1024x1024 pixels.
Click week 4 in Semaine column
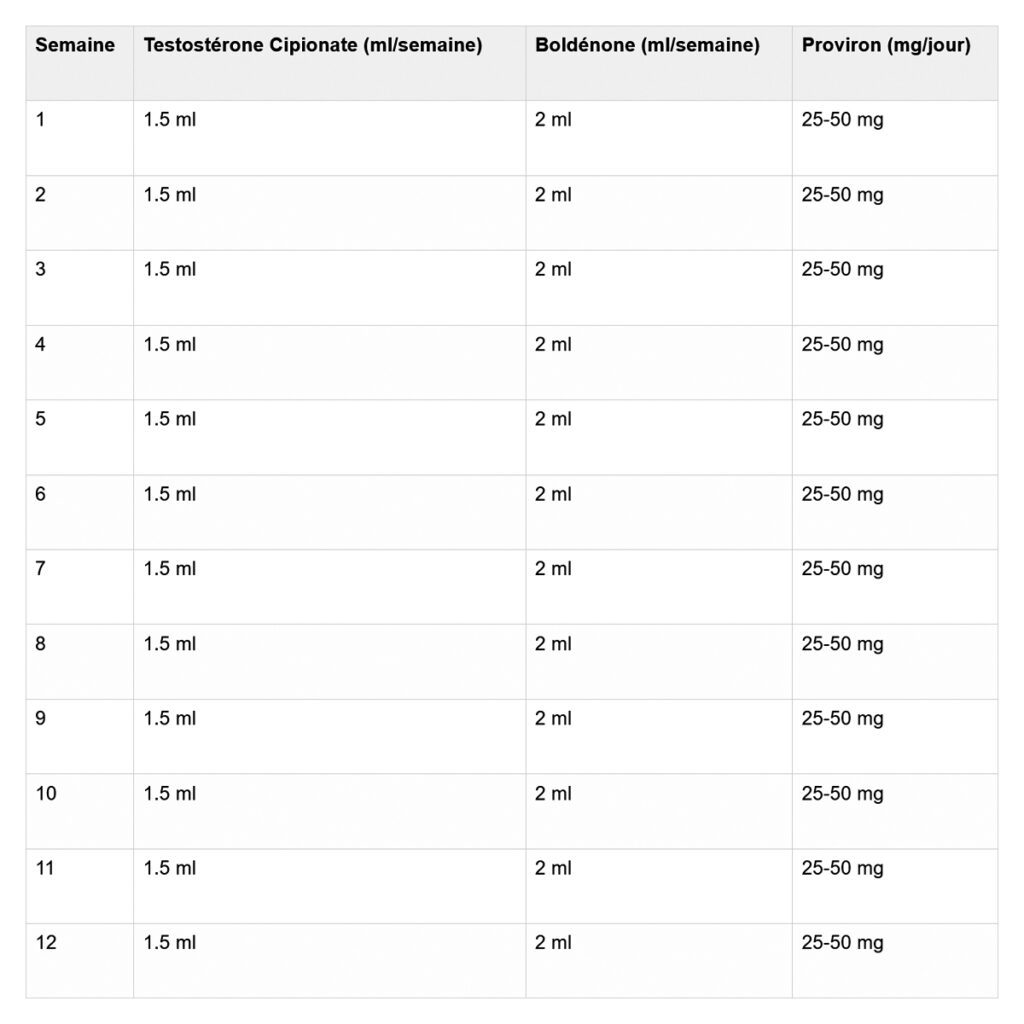point(41,345)
